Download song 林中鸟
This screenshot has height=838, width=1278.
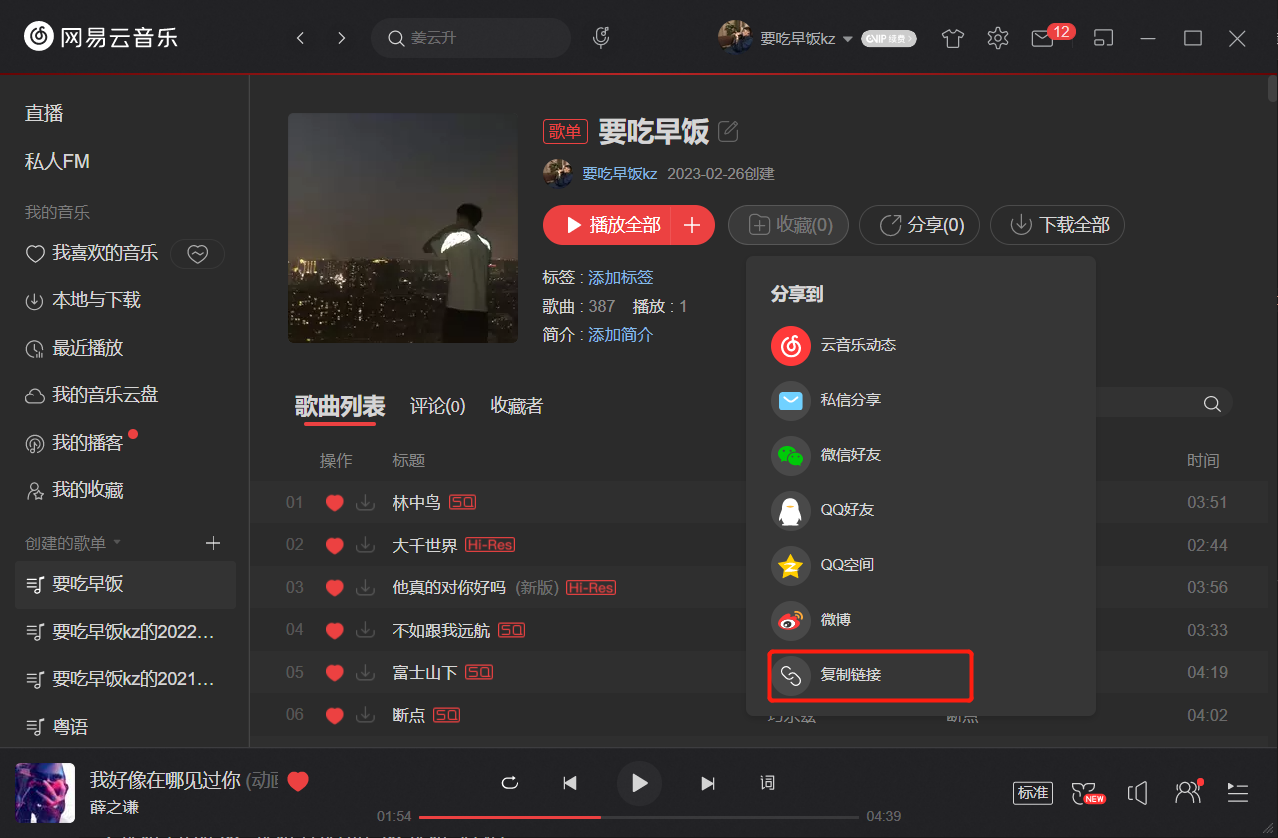tap(365, 503)
